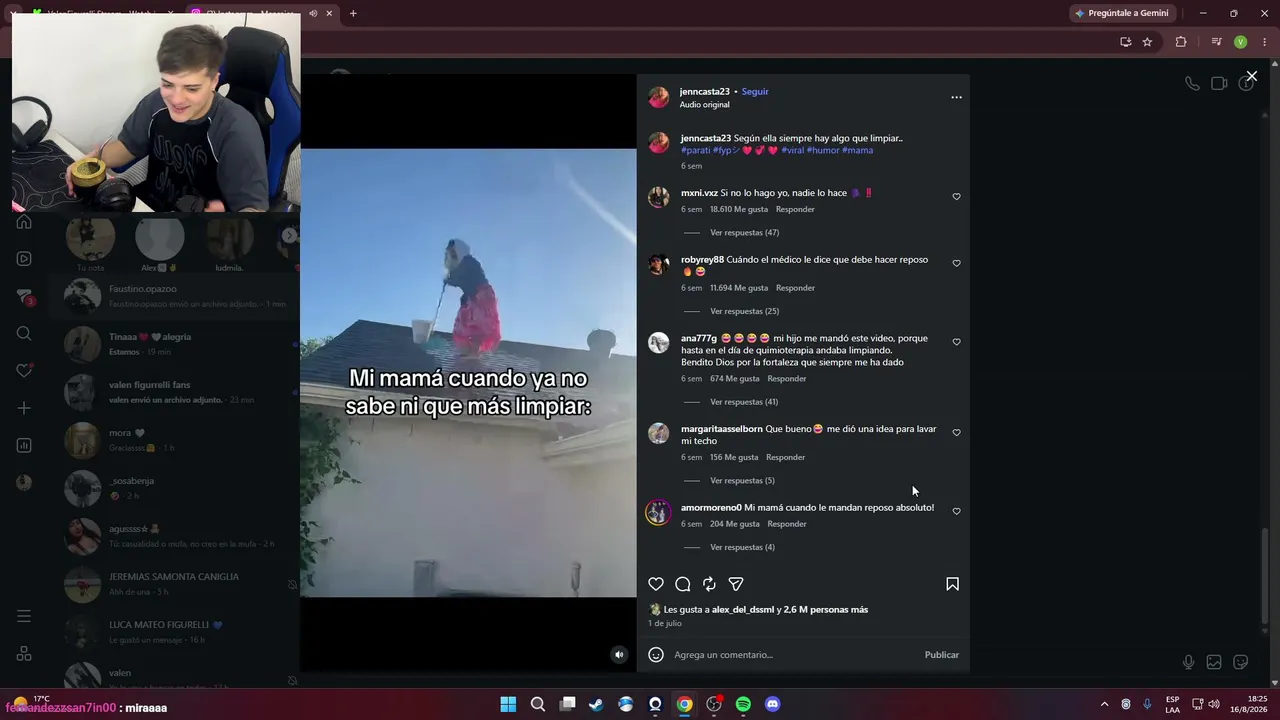This screenshot has height=720, width=1280.
Task: Open Reels from the Instagram sidebar
Action: pos(24,259)
